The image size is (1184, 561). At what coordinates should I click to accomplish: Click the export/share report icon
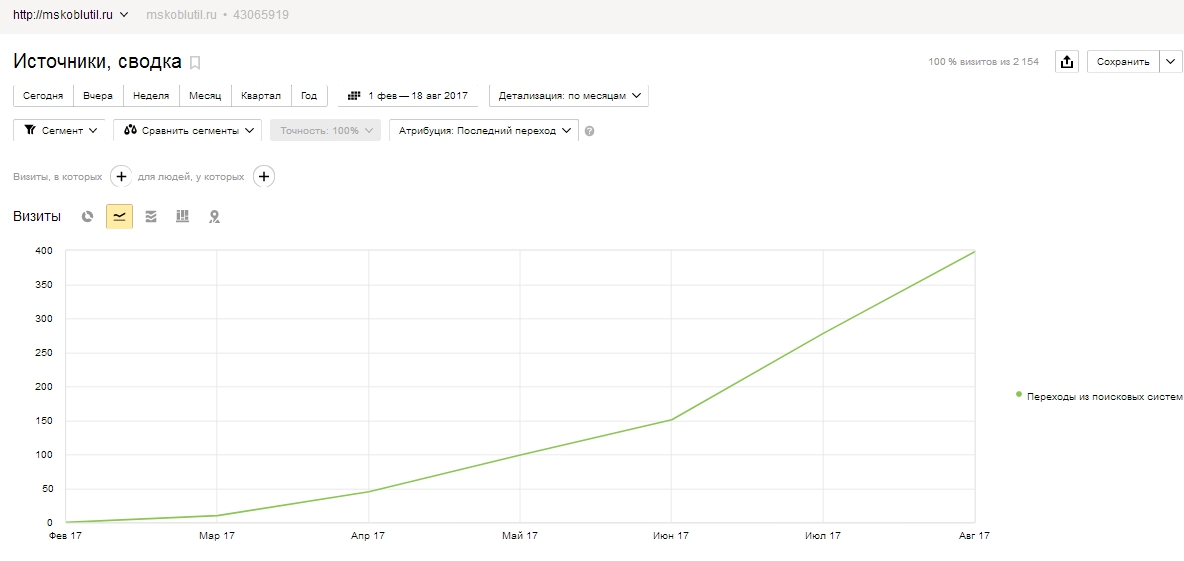point(1066,62)
